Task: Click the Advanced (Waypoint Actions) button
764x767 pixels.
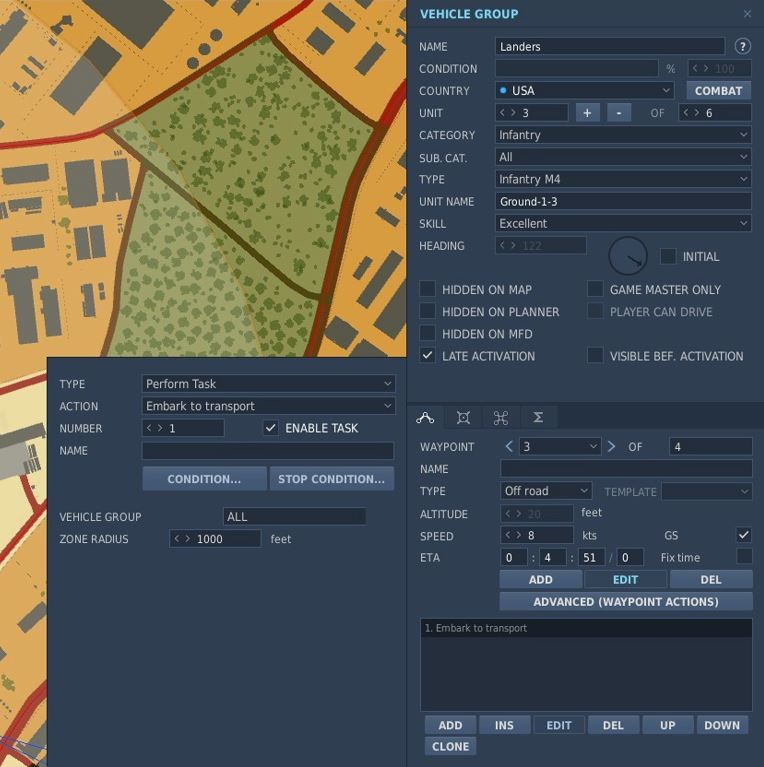Action: 626,602
